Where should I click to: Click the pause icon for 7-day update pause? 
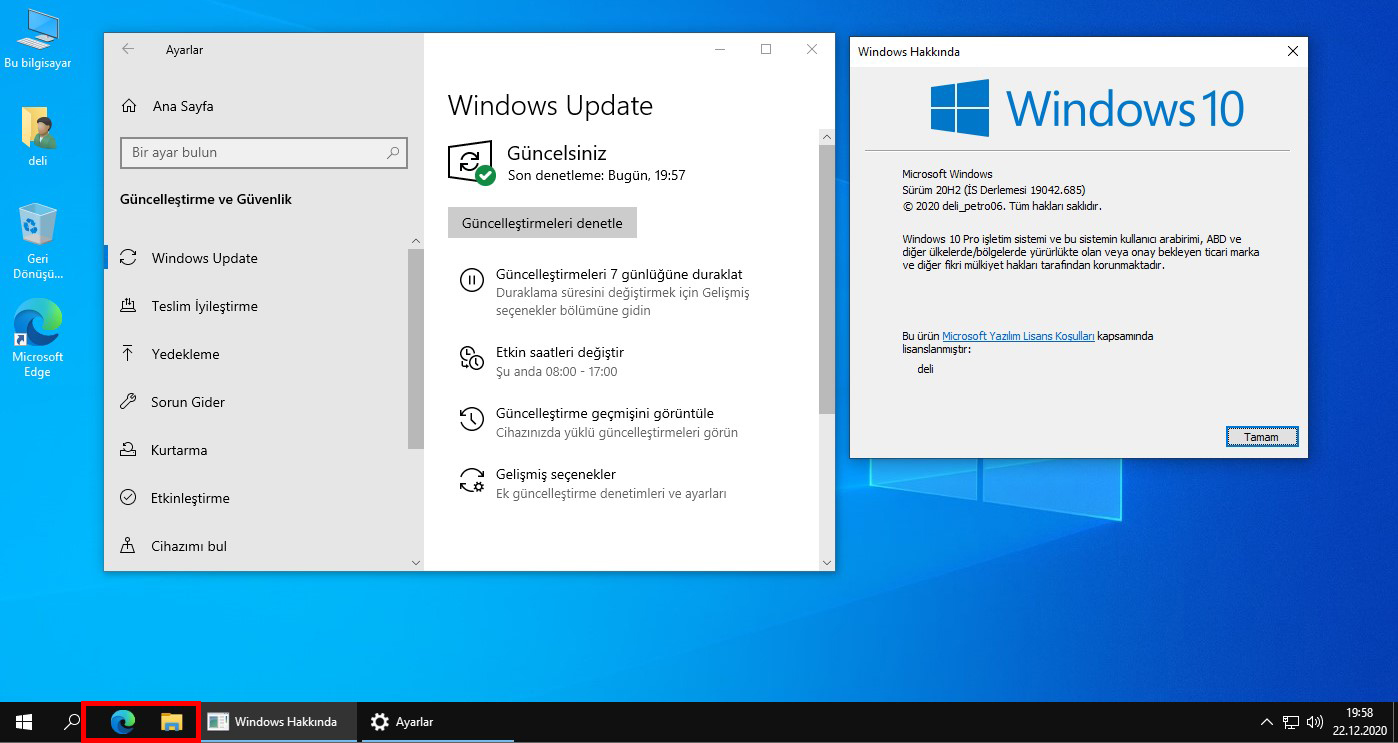[x=471, y=280]
